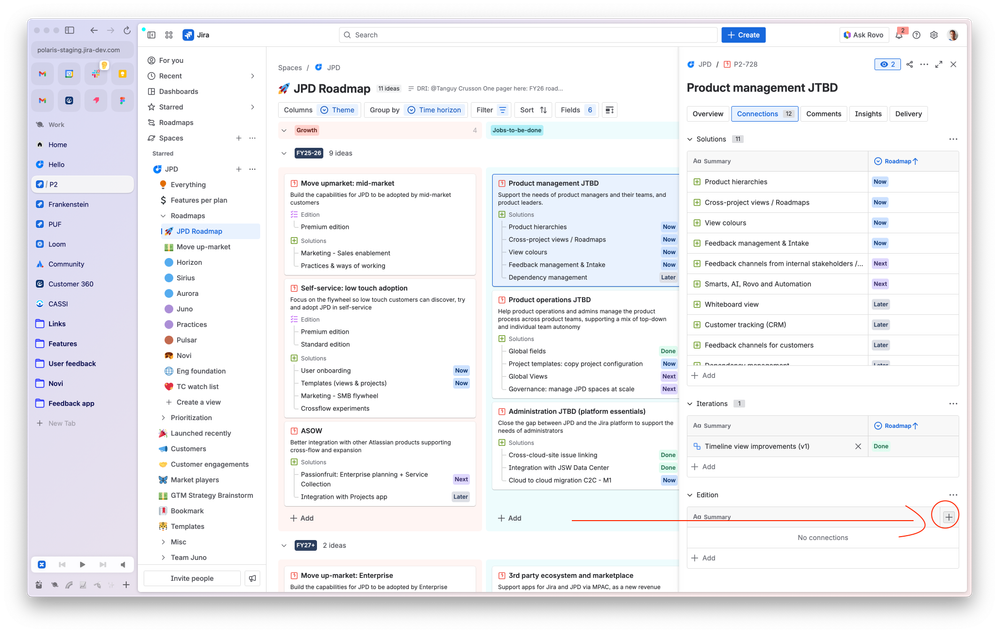Collapse the Solutions section in panel
This screenshot has width=999, height=633.
[x=690, y=139]
